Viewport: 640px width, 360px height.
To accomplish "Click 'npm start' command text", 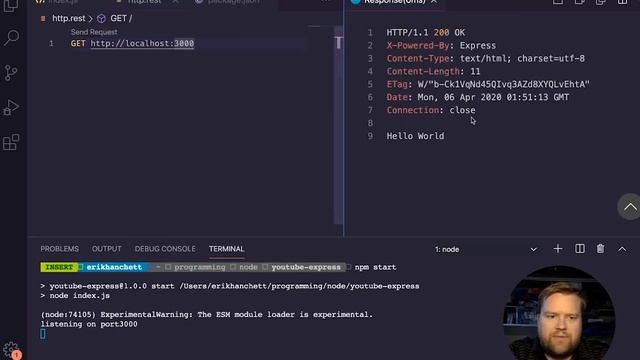I will coord(376,267).
